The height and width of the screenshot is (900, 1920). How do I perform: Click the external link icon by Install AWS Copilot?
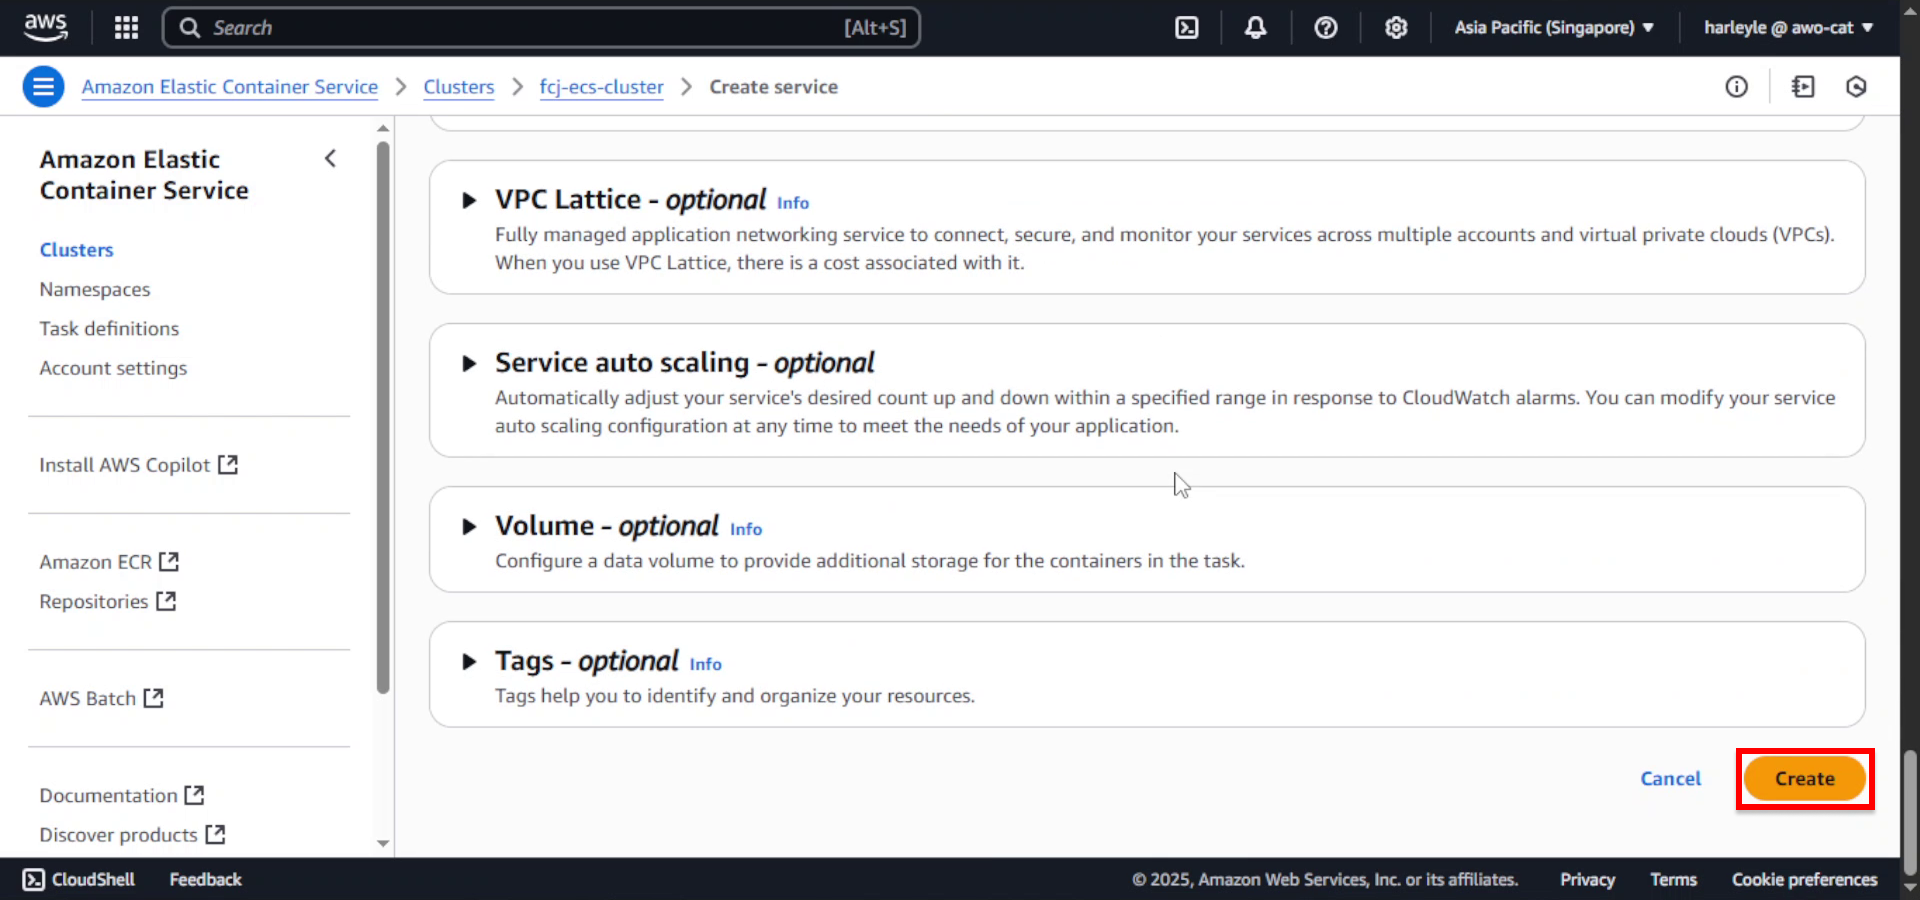tap(228, 464)
